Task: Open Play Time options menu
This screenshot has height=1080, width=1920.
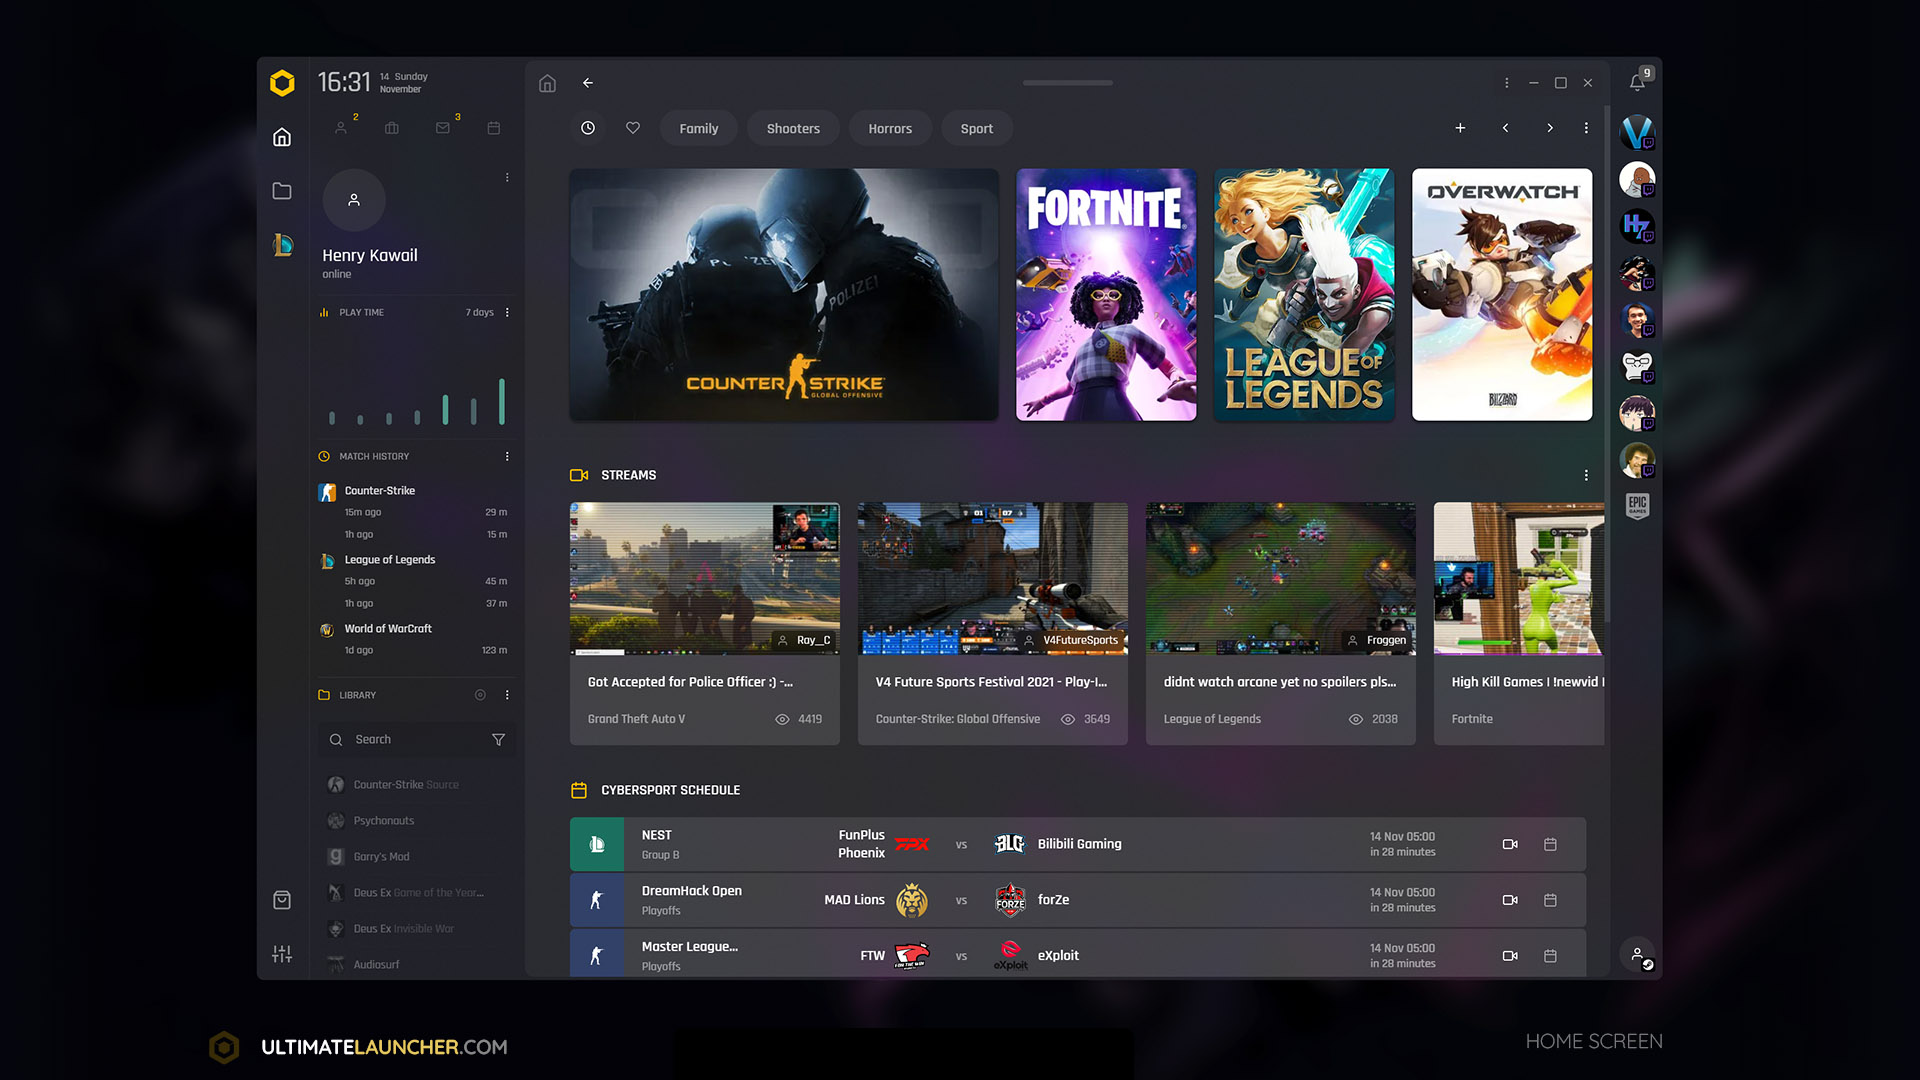Action: pos(507,313)
